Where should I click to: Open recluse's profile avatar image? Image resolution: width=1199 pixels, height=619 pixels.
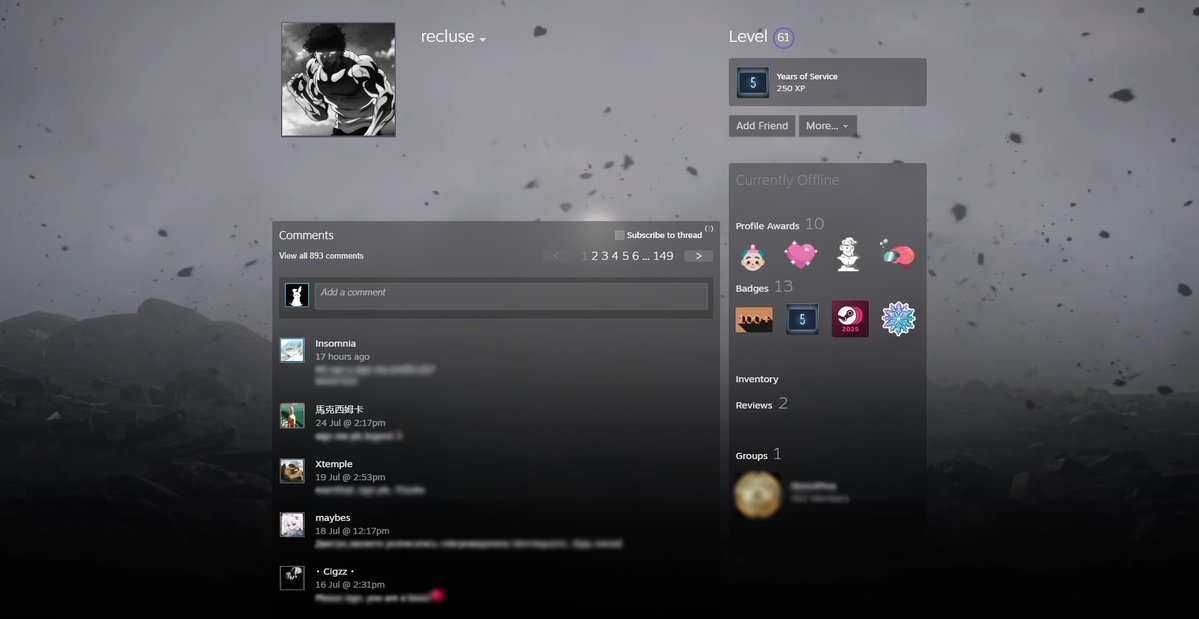338,79
